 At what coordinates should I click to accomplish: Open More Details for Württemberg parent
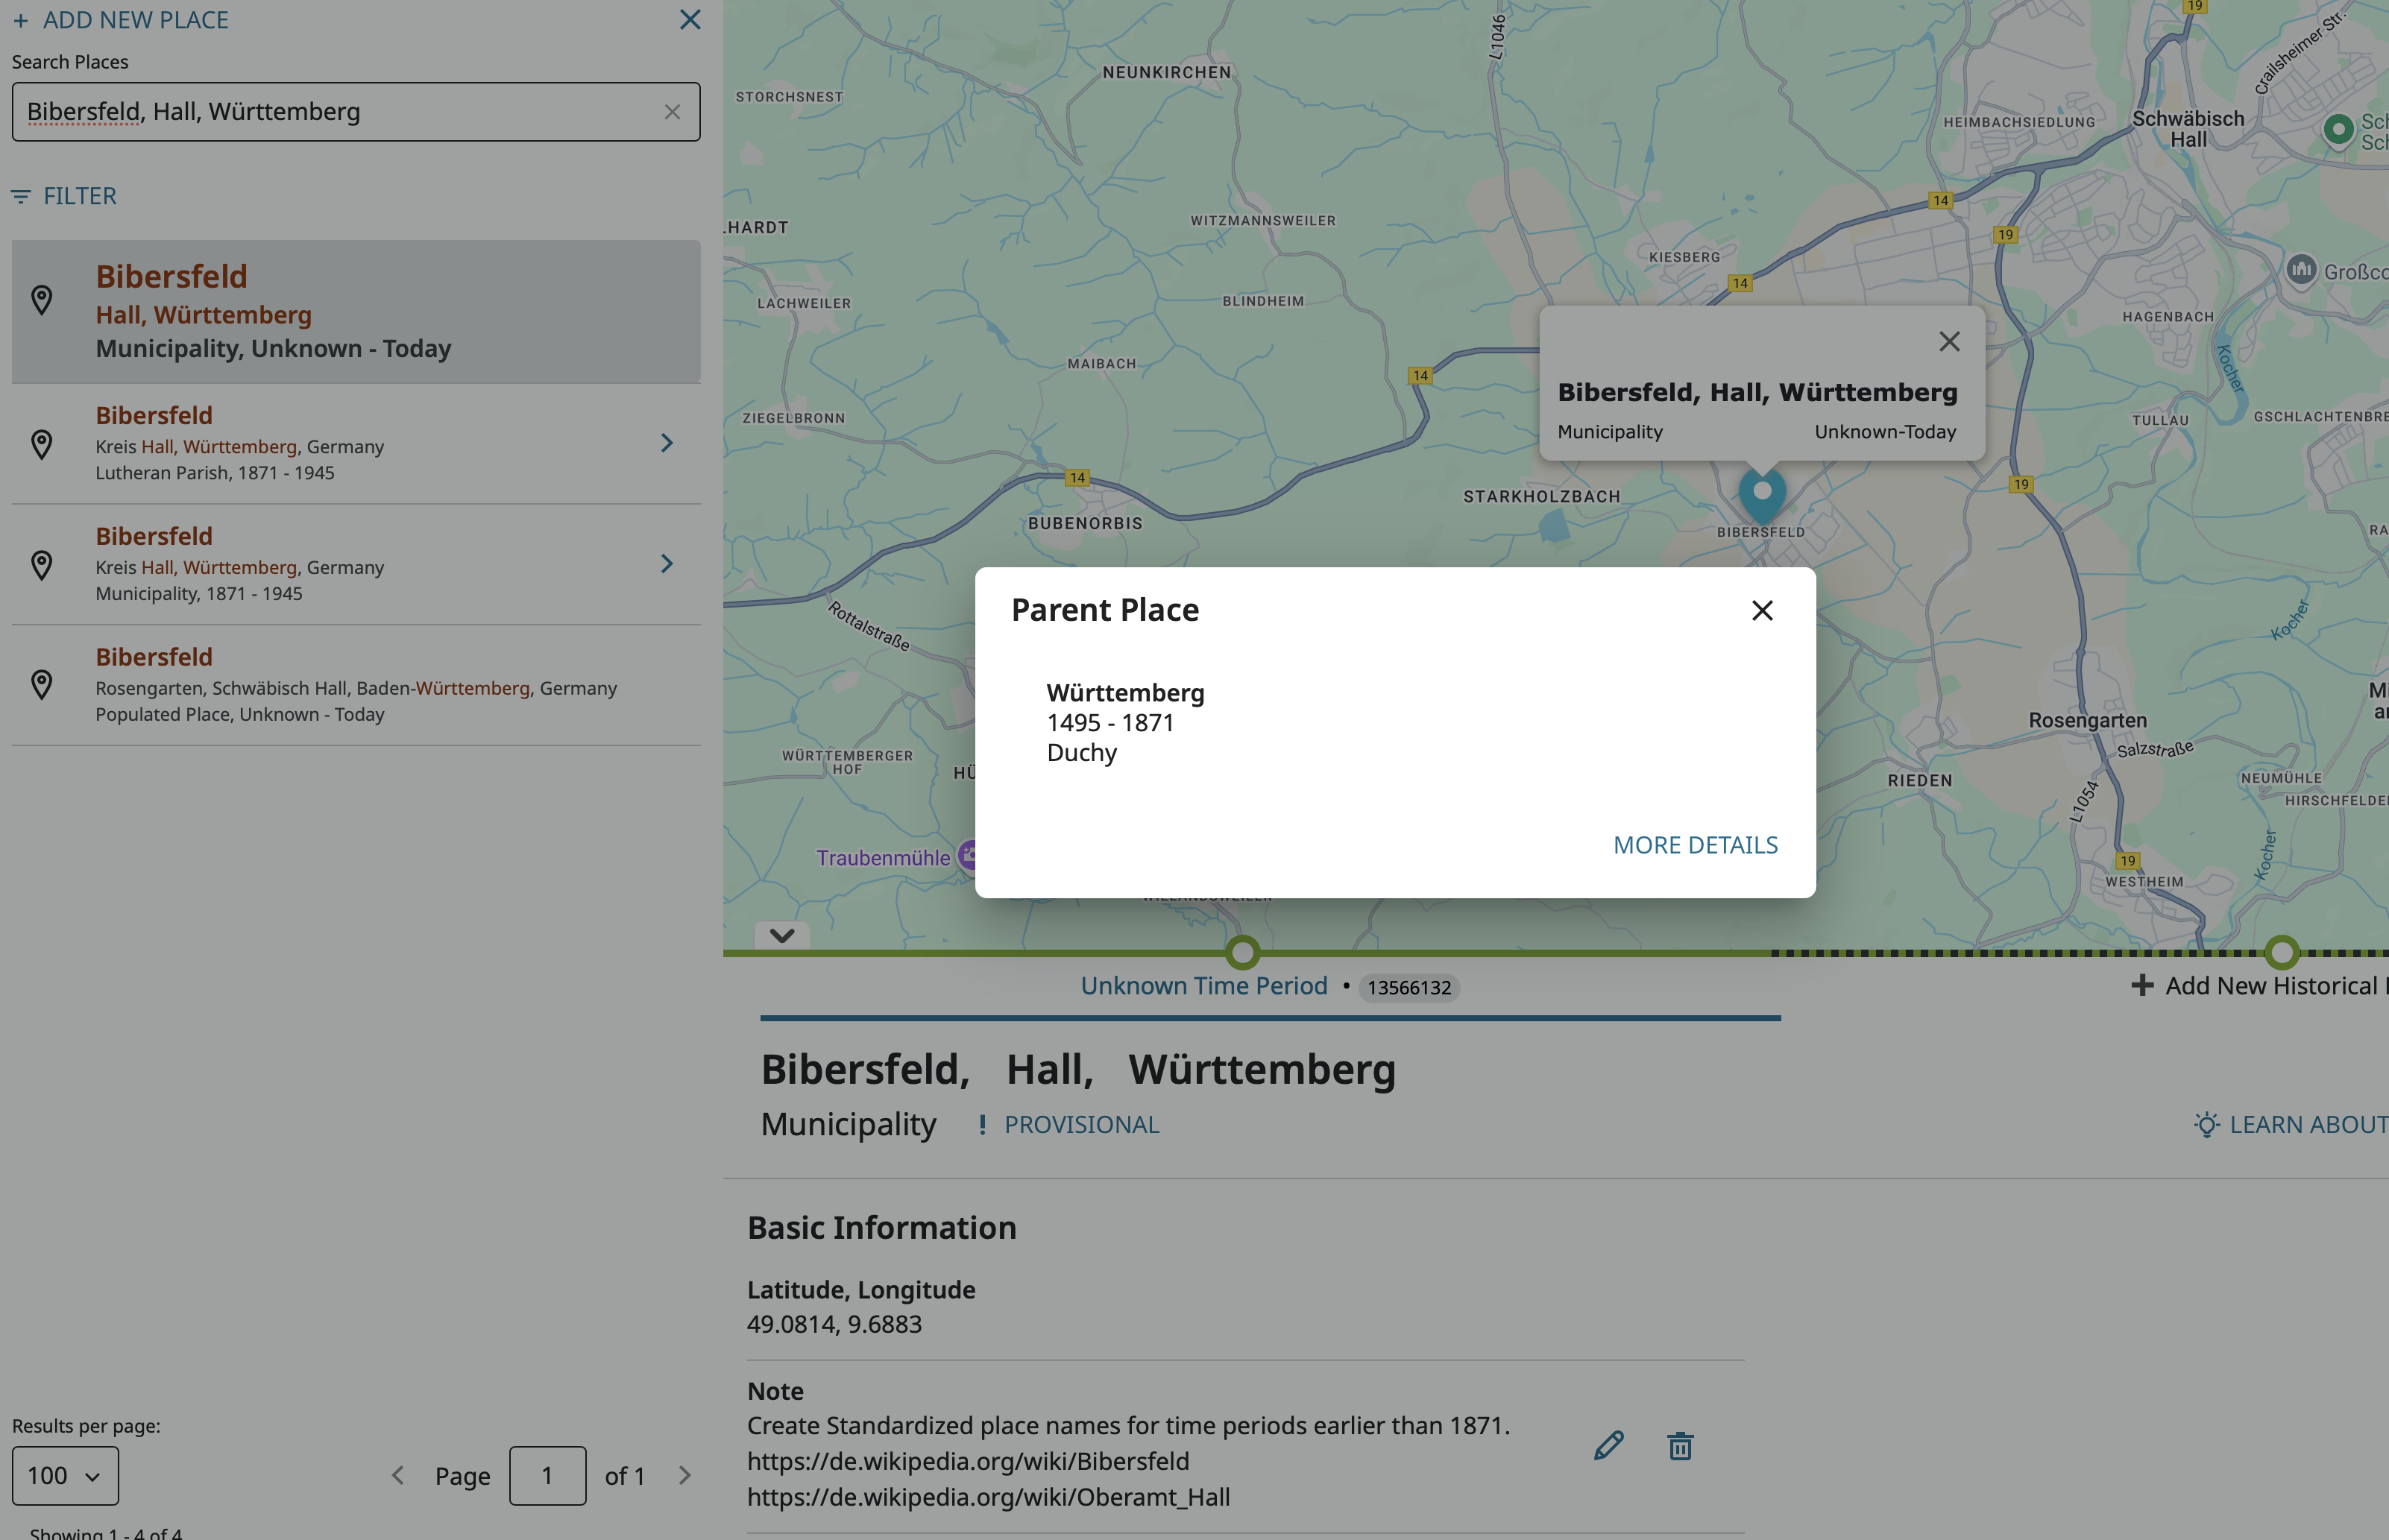[x=1695, y=845]
